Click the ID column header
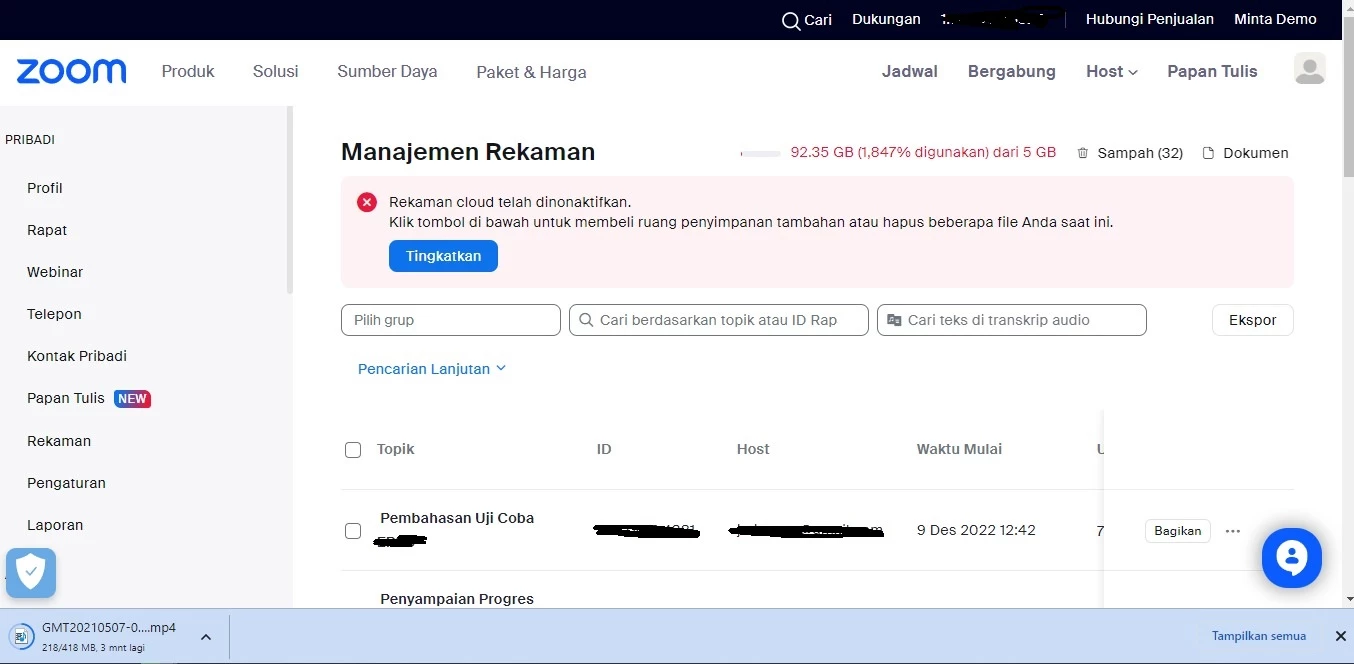Screen dimensions: 1354x664 point(604,449)
